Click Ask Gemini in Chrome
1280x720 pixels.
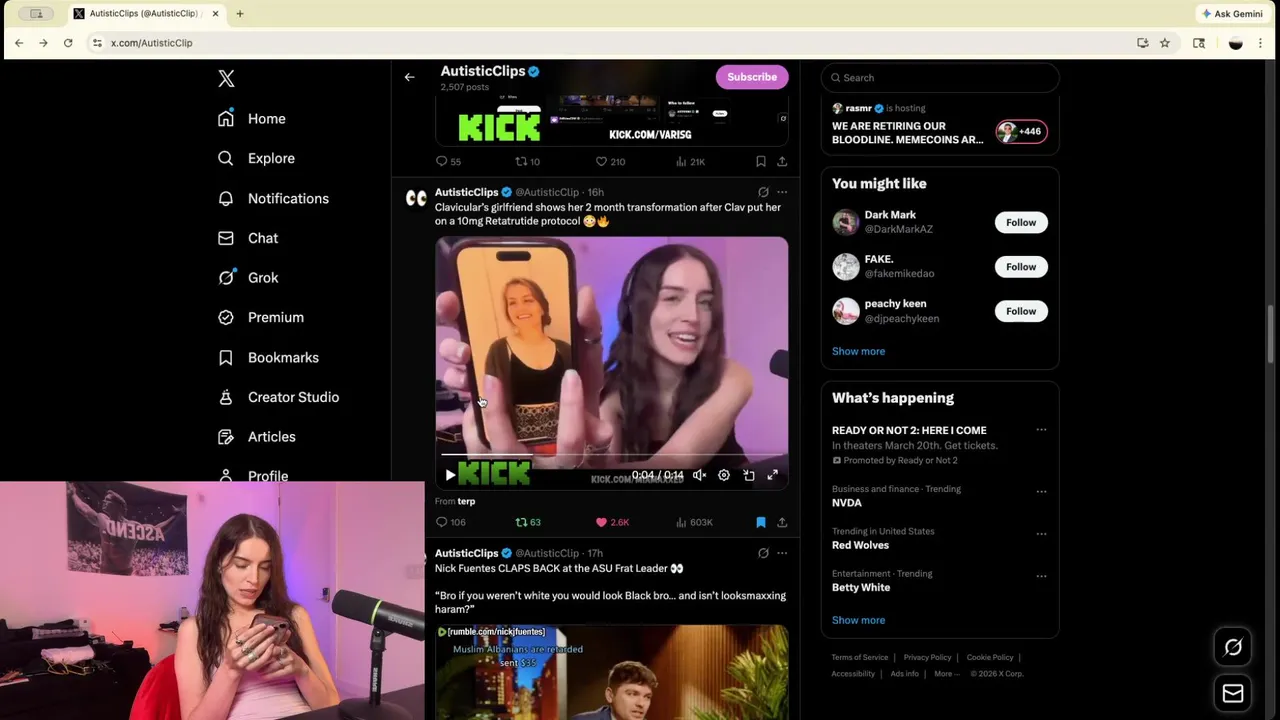coord(1232,14)
